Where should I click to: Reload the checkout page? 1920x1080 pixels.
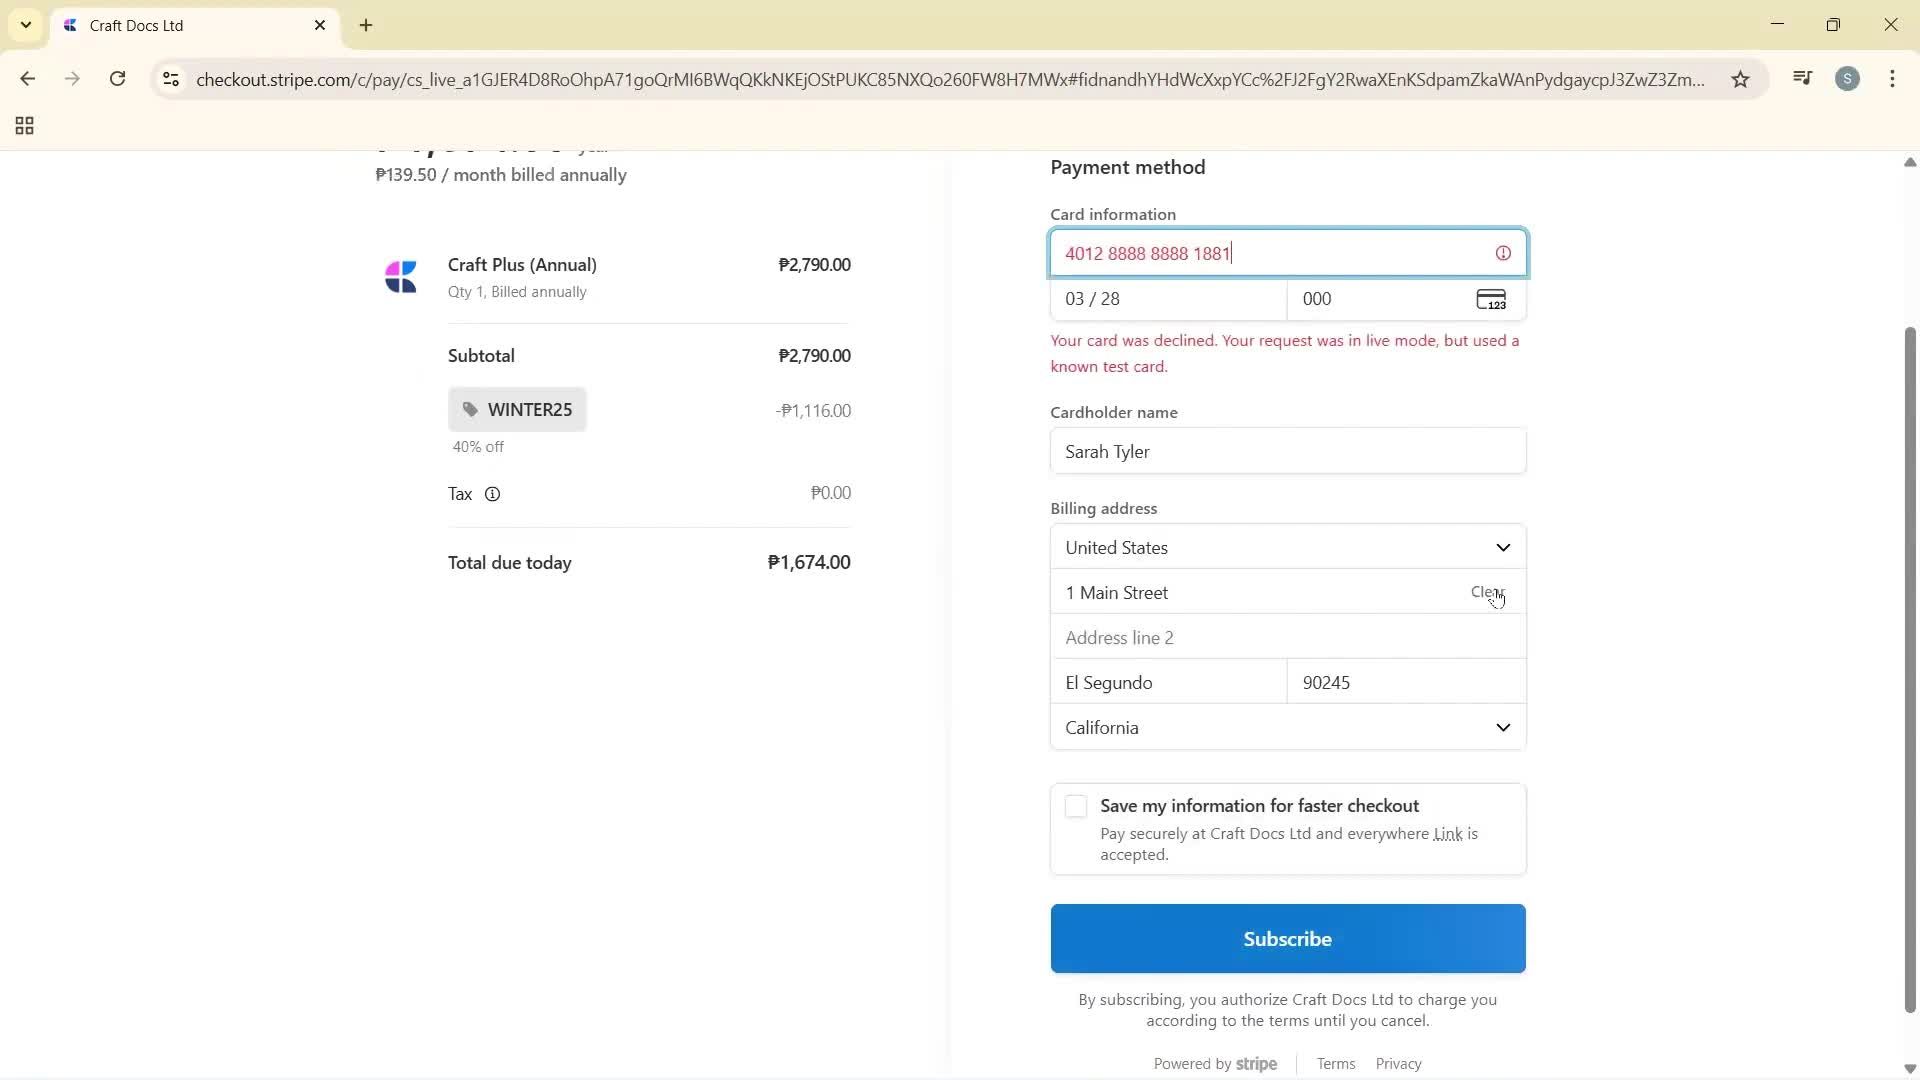117,79
